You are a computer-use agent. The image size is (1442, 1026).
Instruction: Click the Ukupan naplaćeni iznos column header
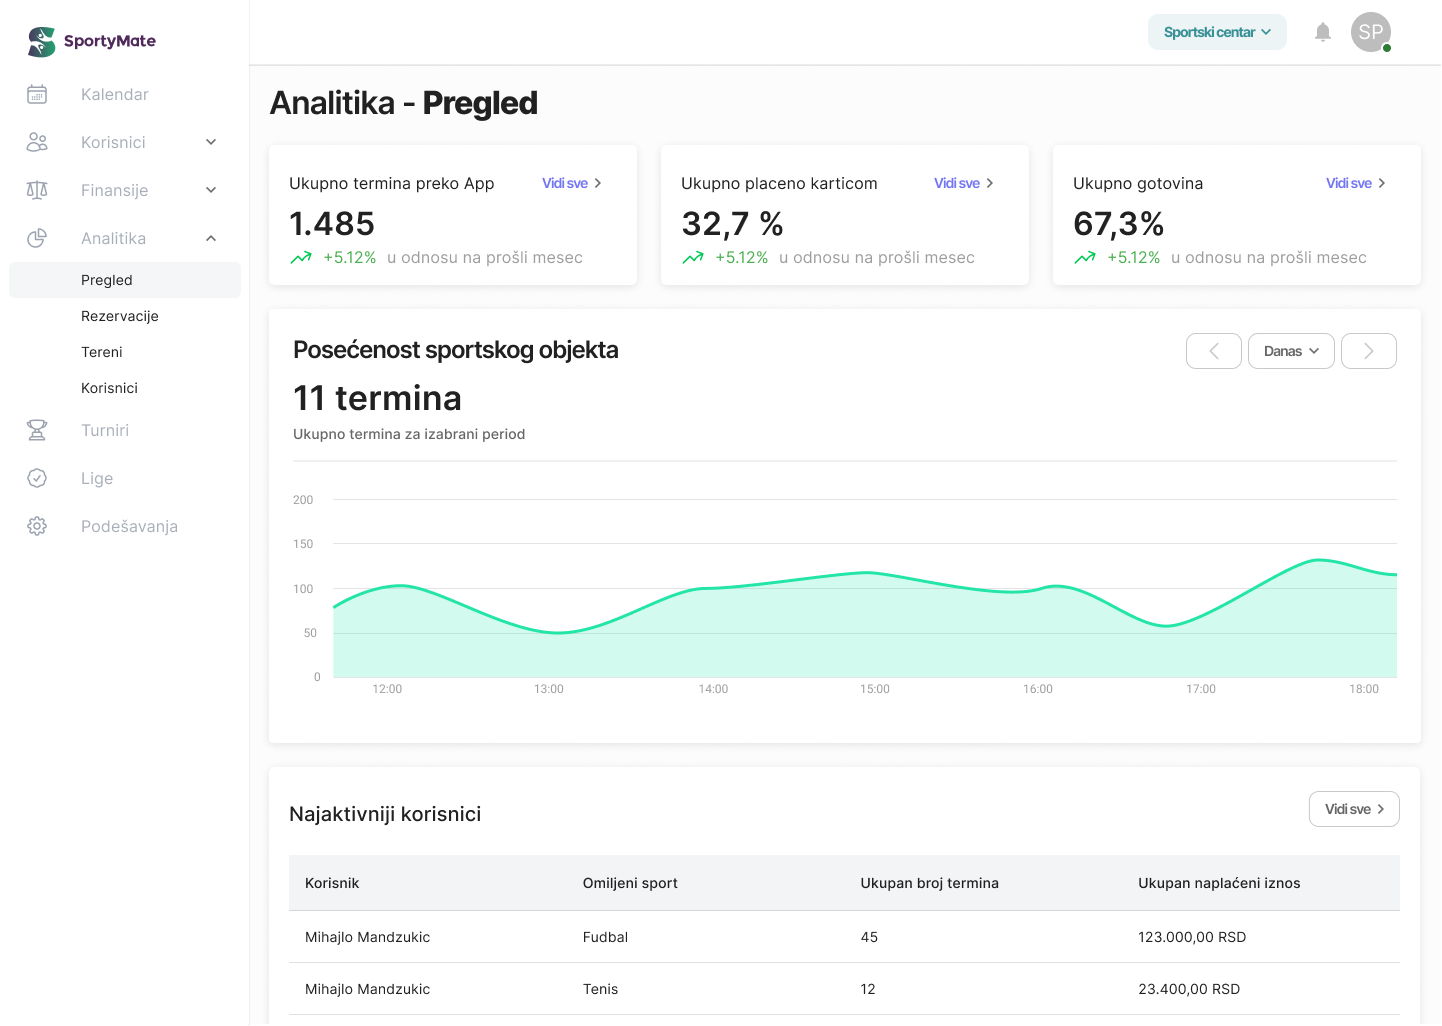point(1219,883)
